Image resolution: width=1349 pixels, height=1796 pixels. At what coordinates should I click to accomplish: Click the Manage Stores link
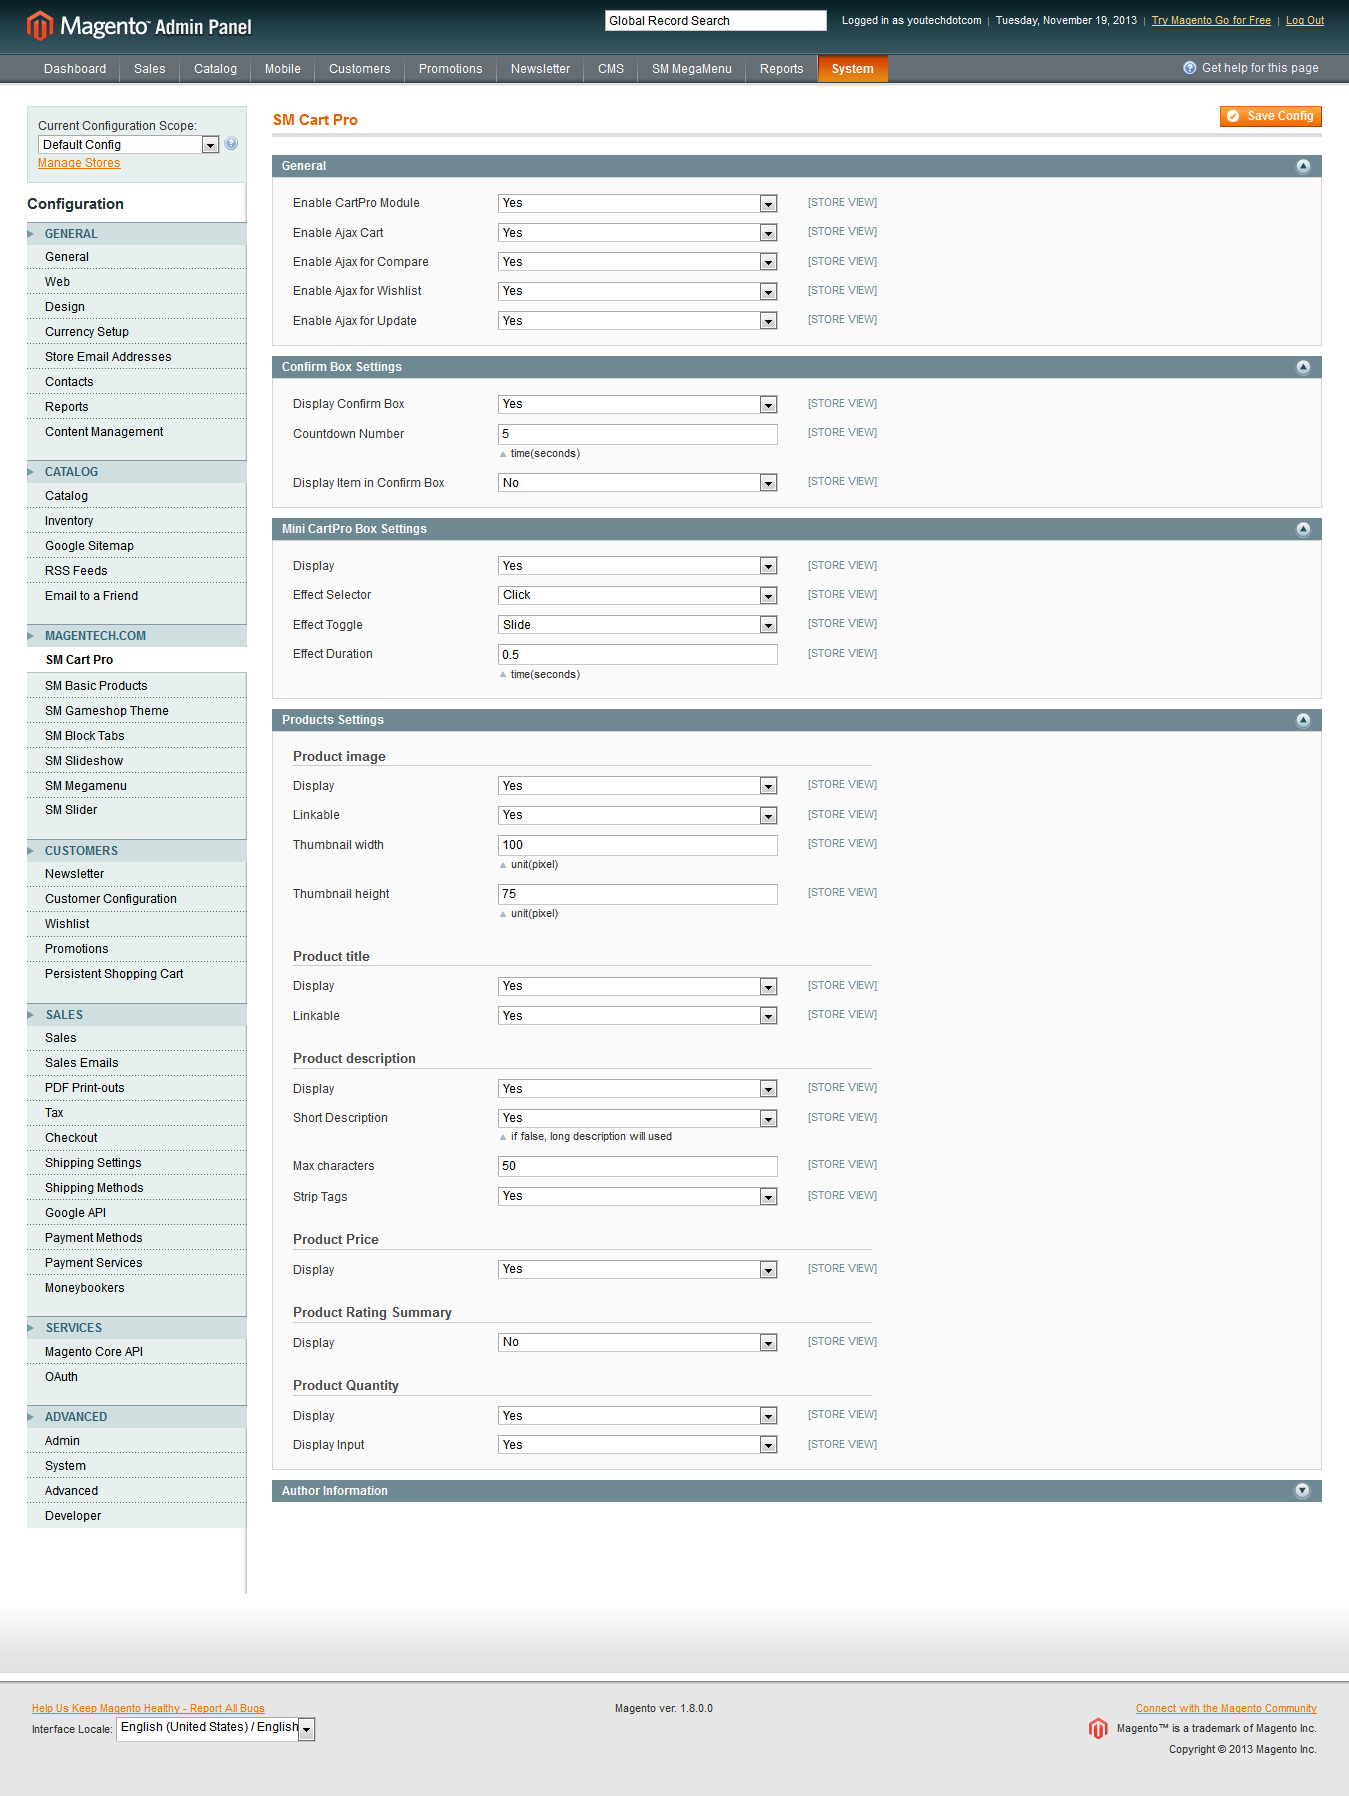click(x=79, y=163)
